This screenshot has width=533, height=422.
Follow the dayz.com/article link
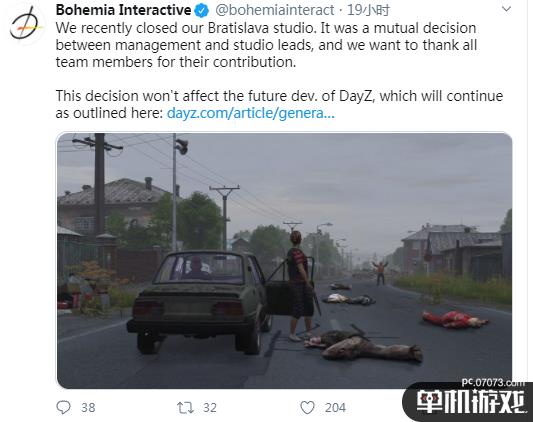click(251, 113)
